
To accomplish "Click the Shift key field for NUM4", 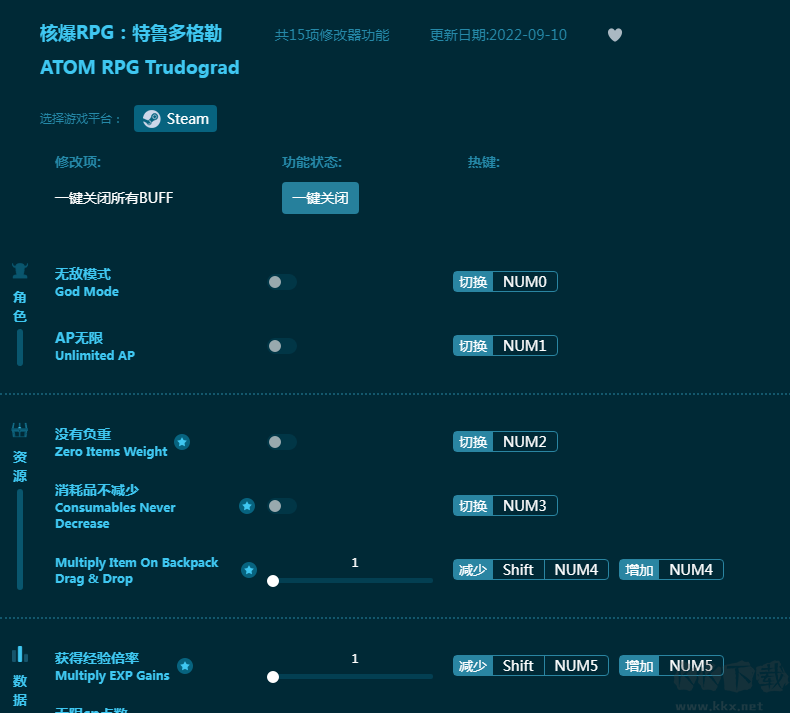I will [518, 570].
